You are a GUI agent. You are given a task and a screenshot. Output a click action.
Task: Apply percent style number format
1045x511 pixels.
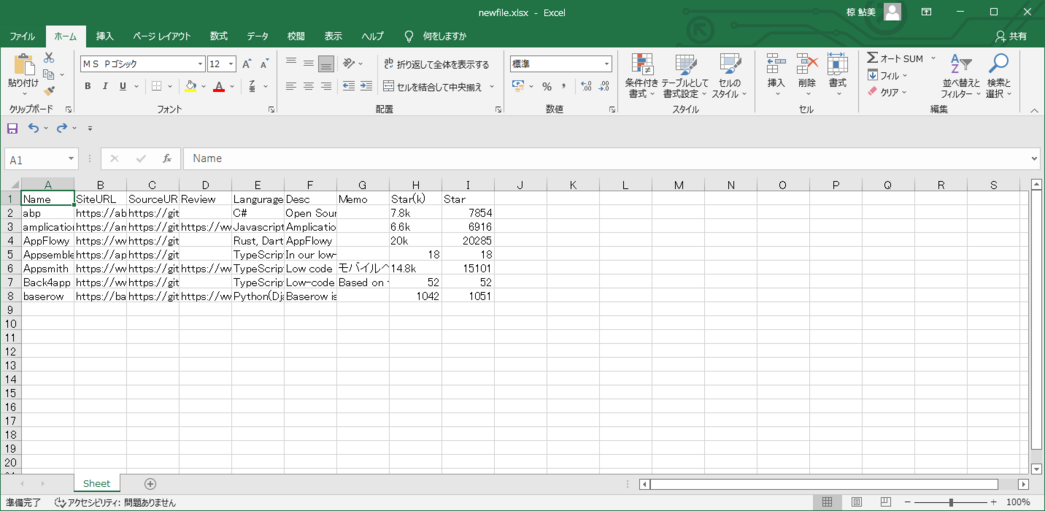(546, 86)
